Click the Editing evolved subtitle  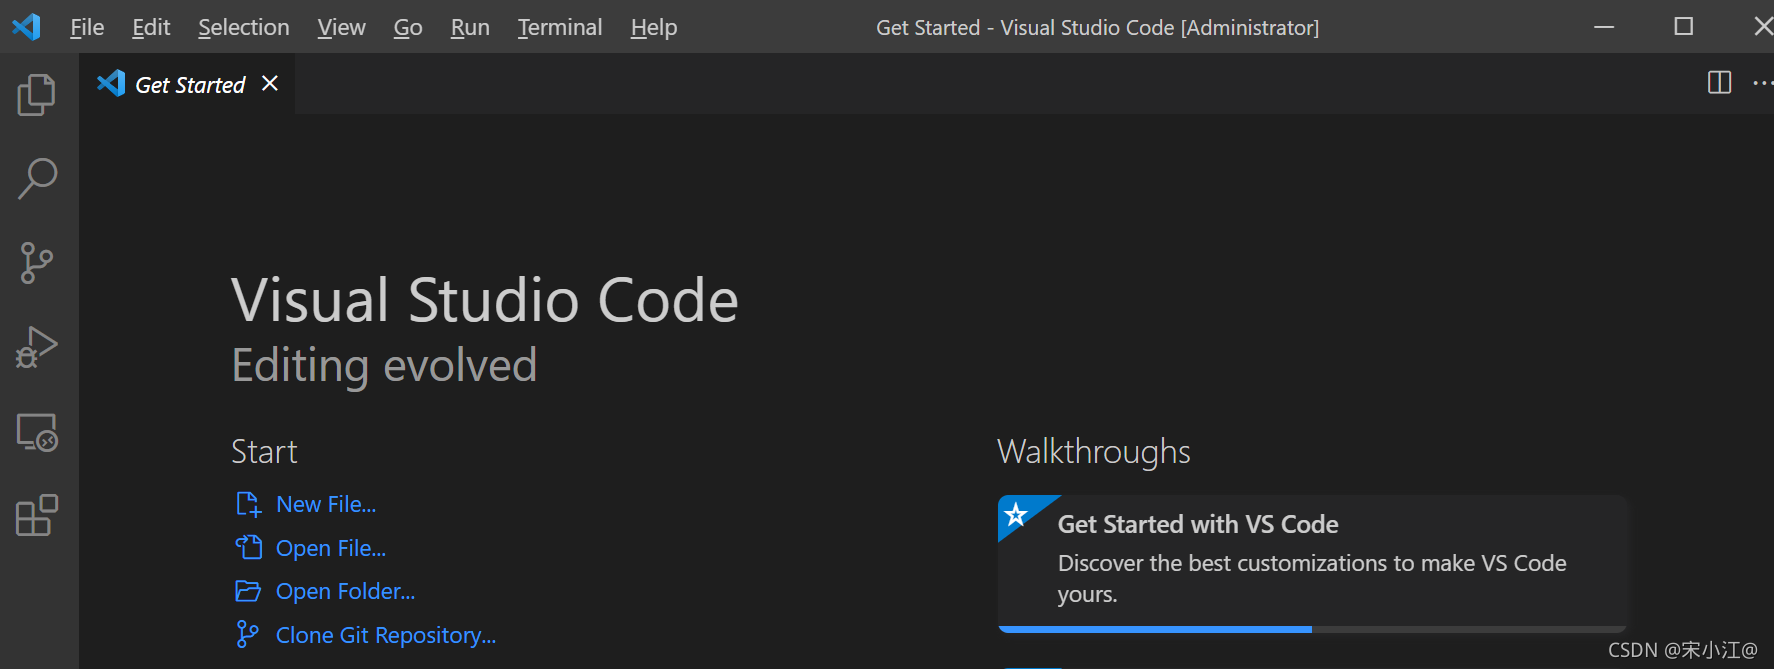[x=384, y=366]
